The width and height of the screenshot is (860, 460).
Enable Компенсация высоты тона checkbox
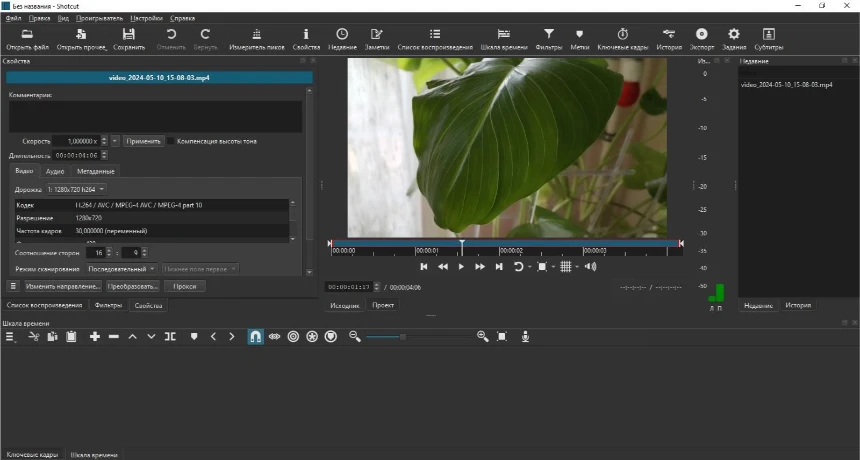pyautogui.click(x=171, y=141)
